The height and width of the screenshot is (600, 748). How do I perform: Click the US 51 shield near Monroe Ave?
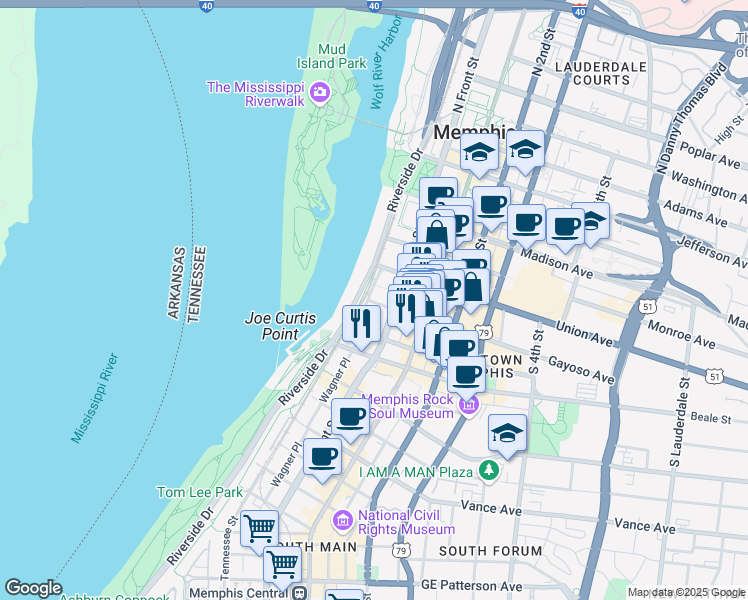tap(648, 307)
